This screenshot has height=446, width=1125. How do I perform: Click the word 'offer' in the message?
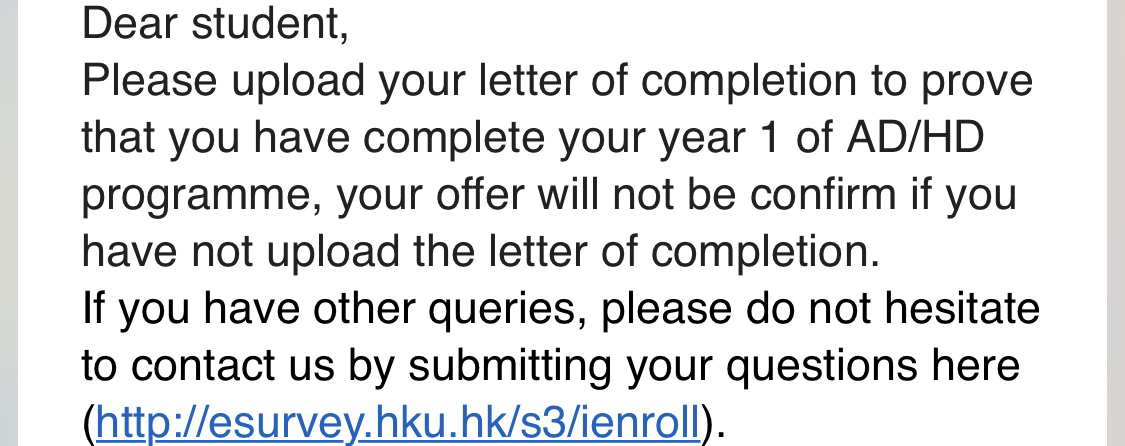click(x=481, y=194)
